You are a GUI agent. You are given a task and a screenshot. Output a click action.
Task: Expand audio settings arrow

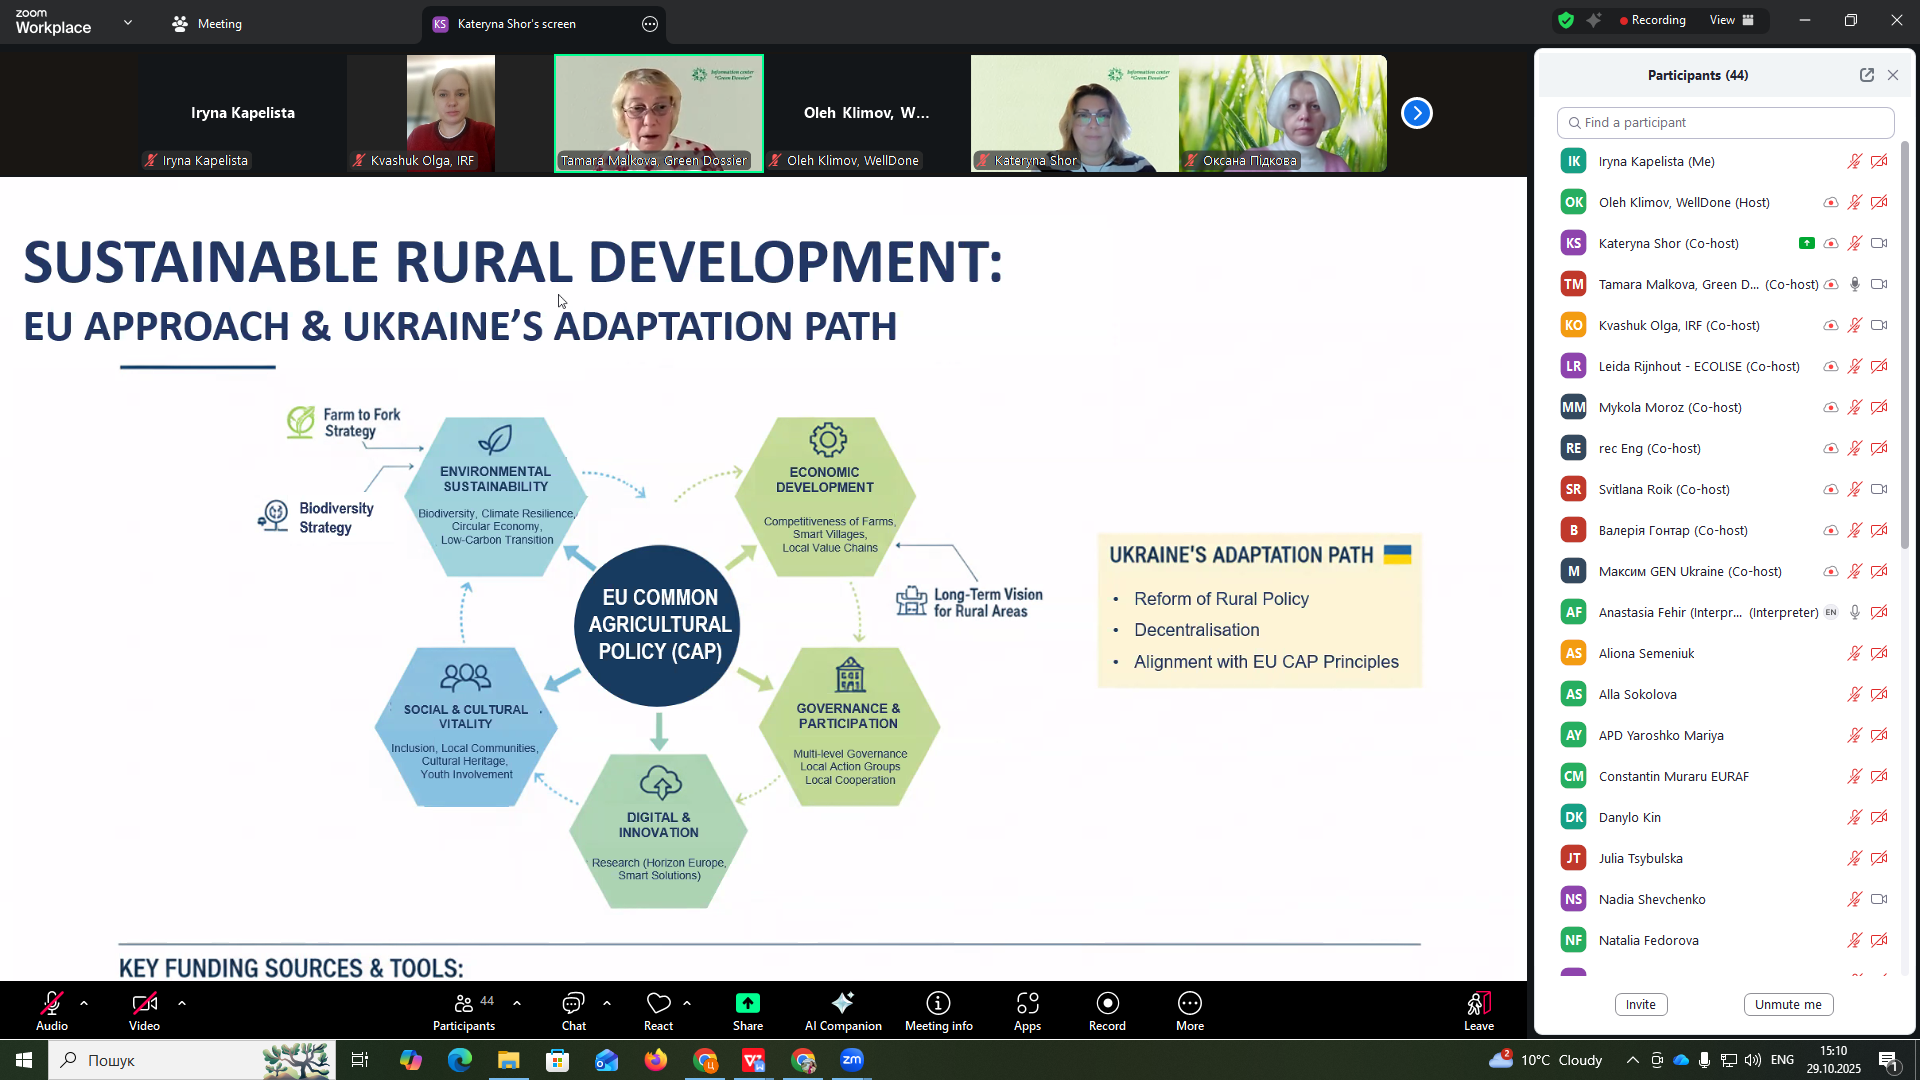(x=84, y=1002)
